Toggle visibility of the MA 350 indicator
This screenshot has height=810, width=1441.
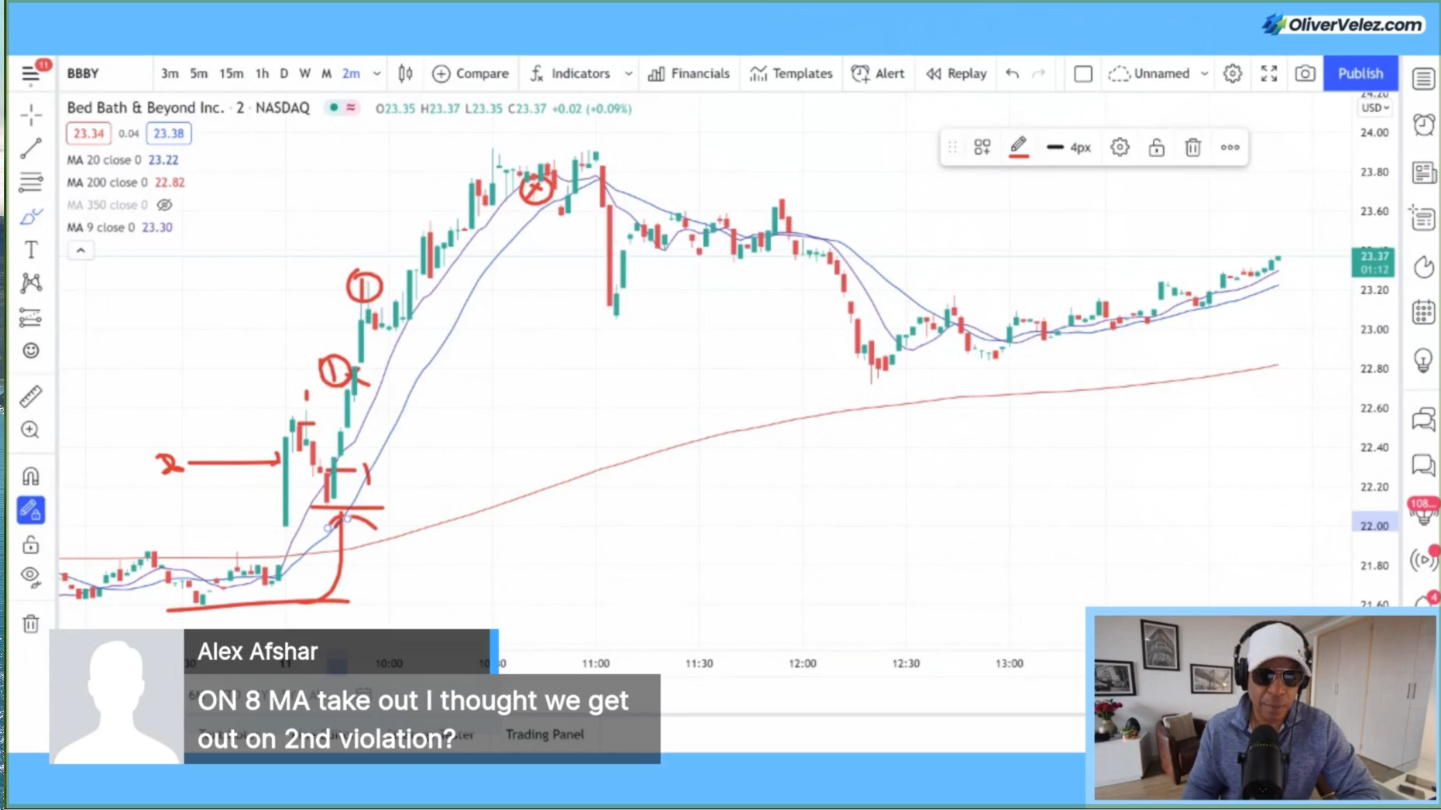[x=166, y=203]
